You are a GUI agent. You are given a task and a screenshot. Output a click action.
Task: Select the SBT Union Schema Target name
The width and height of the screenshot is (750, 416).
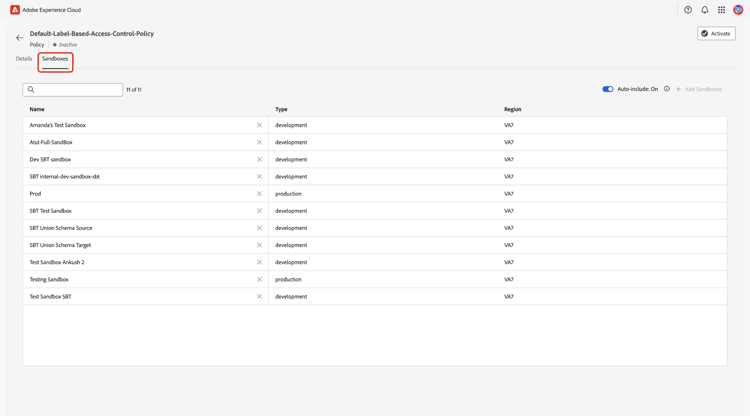point(60,245)
